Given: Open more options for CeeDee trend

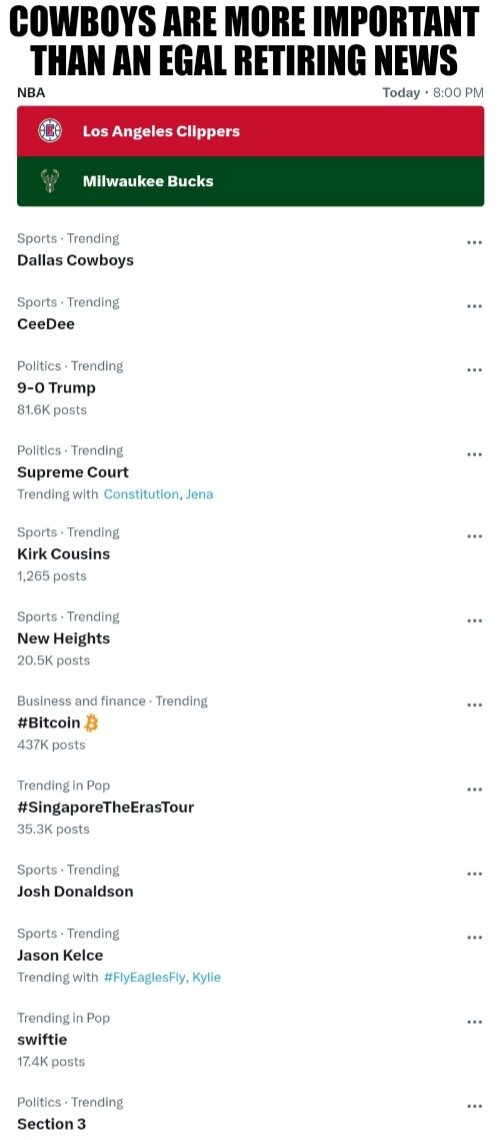Looking at the screenshot, I should point(474,306).
